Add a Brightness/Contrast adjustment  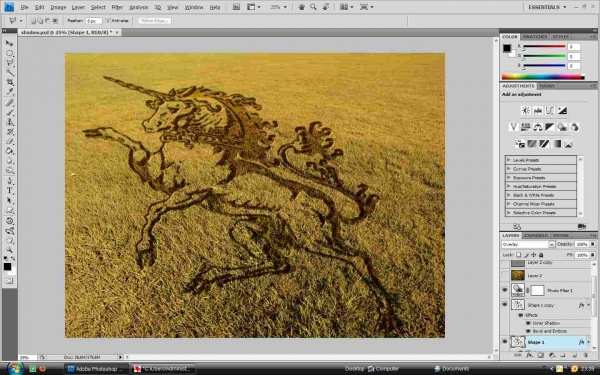(x=525, y=111)
